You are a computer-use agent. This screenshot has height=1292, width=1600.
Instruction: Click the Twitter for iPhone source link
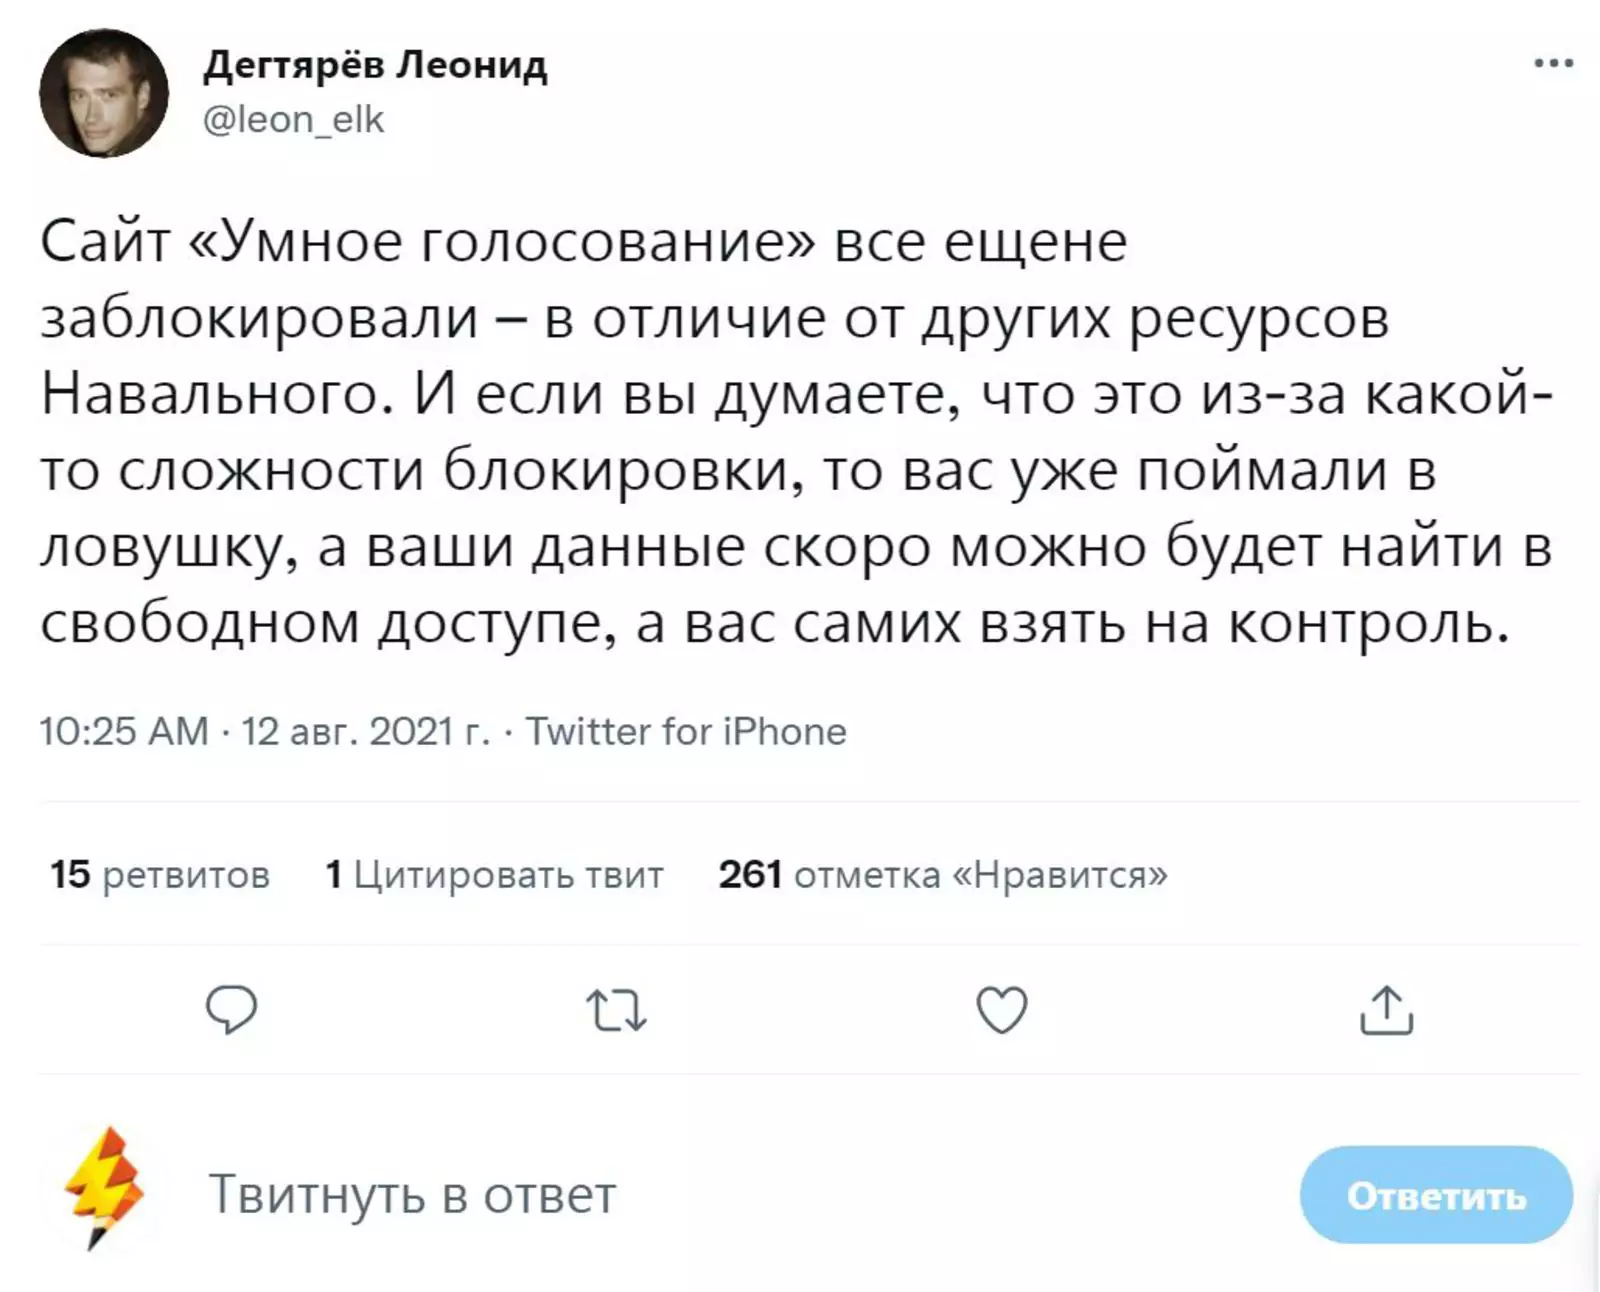[686, 732]
